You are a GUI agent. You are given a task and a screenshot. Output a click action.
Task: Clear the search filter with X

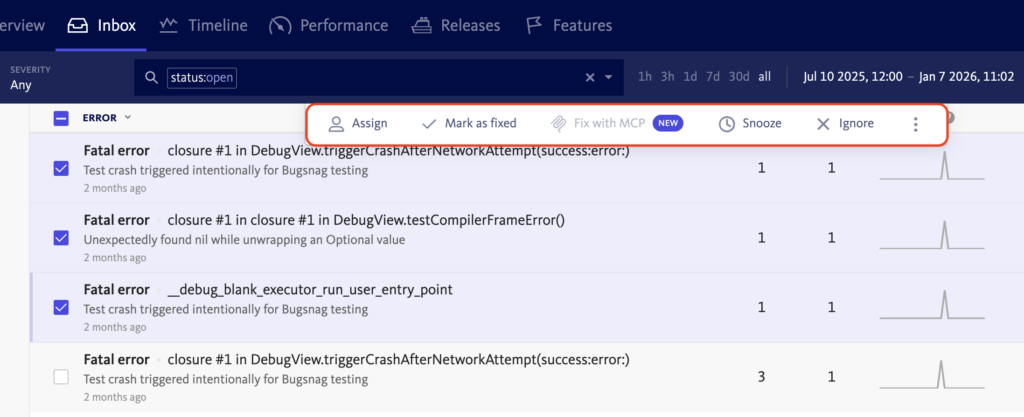[x=590, y=78]
